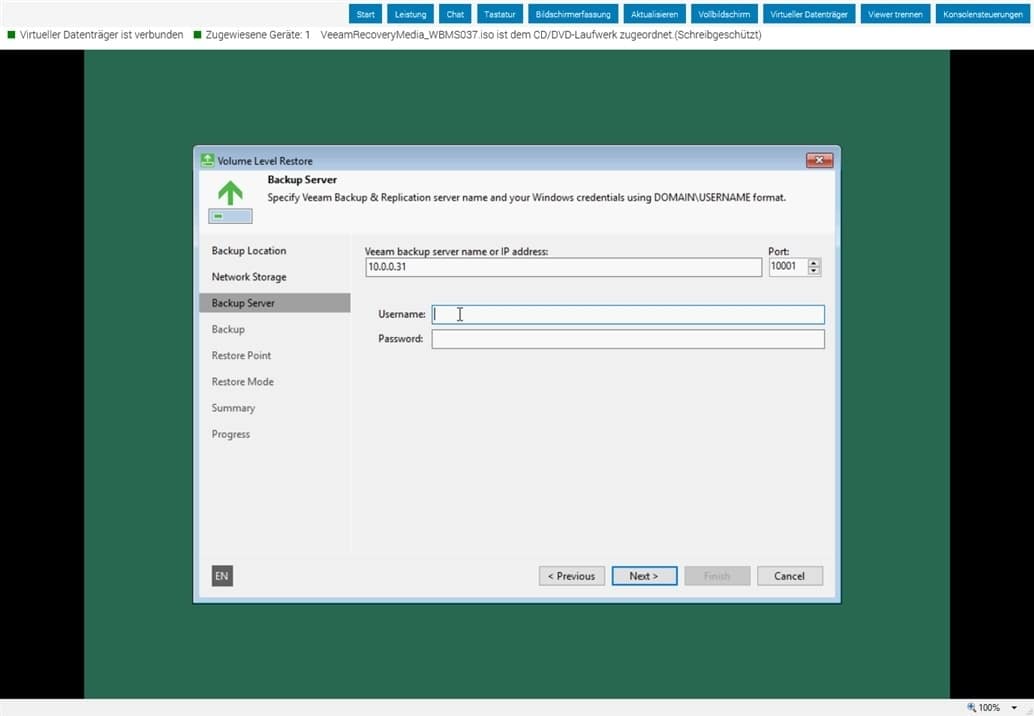Open the Tastatur menu
The image size is (1034, 716).
coord(500,14)
